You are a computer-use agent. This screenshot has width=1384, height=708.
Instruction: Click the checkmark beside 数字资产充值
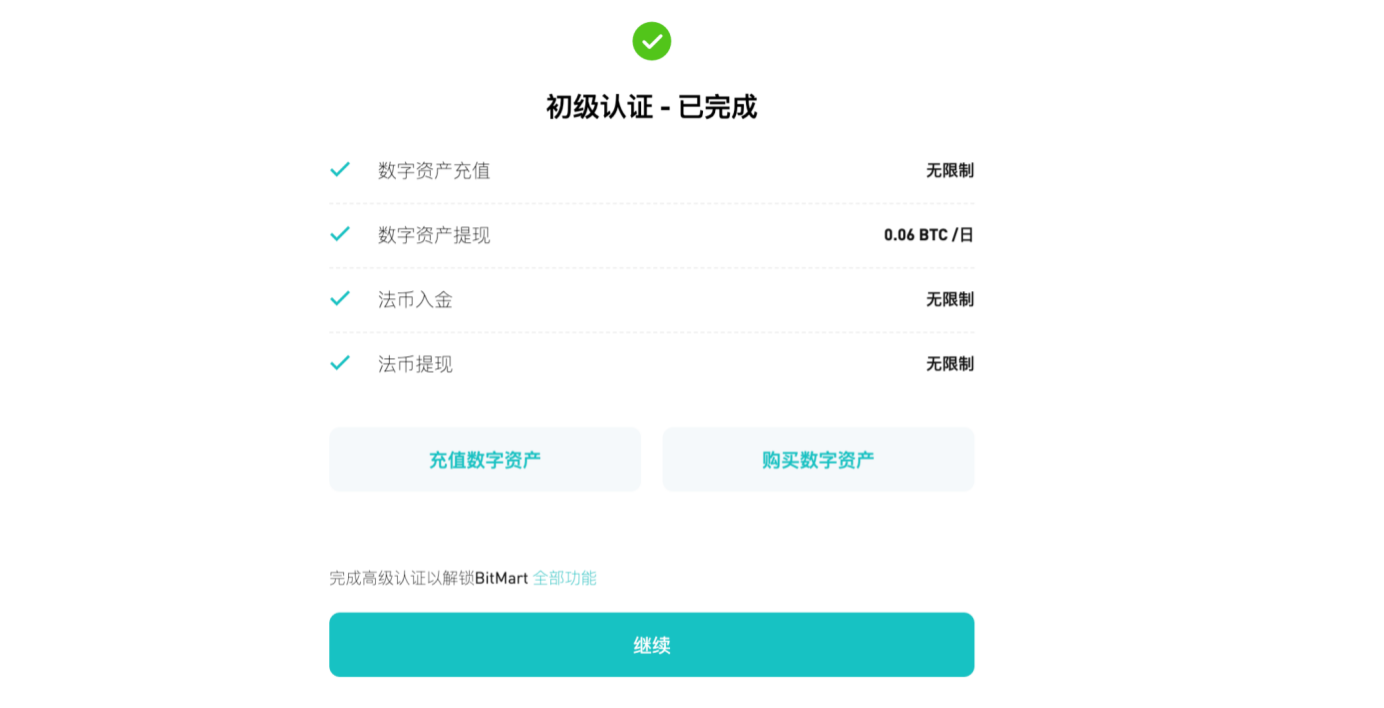click(x=340, y=170)
